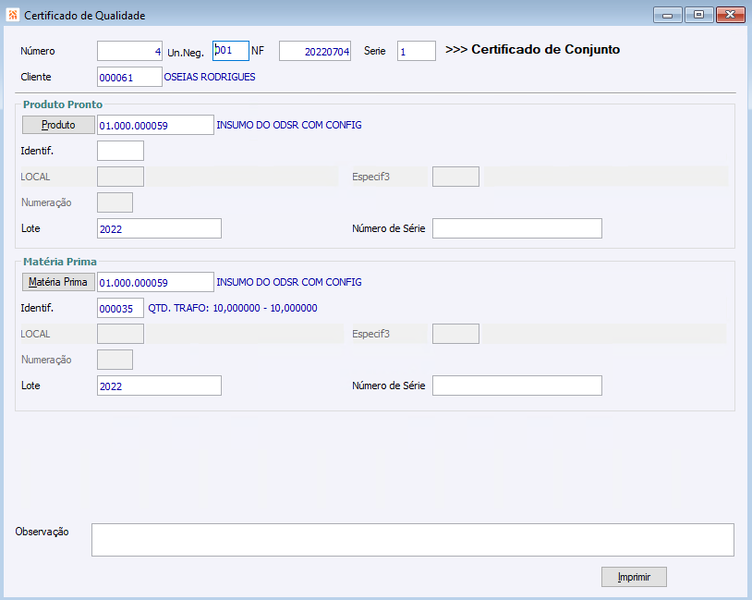
Task: Open the Produto lookup button
Action: click(58, 125)
